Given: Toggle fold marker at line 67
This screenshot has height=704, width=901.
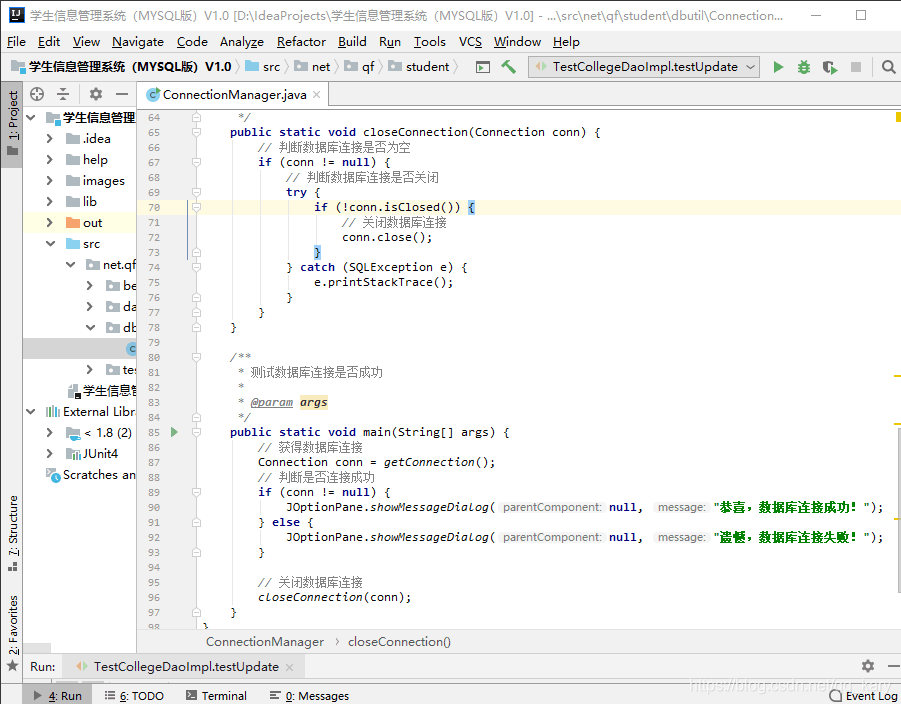Looking at the screenshot, I should 197,163.
